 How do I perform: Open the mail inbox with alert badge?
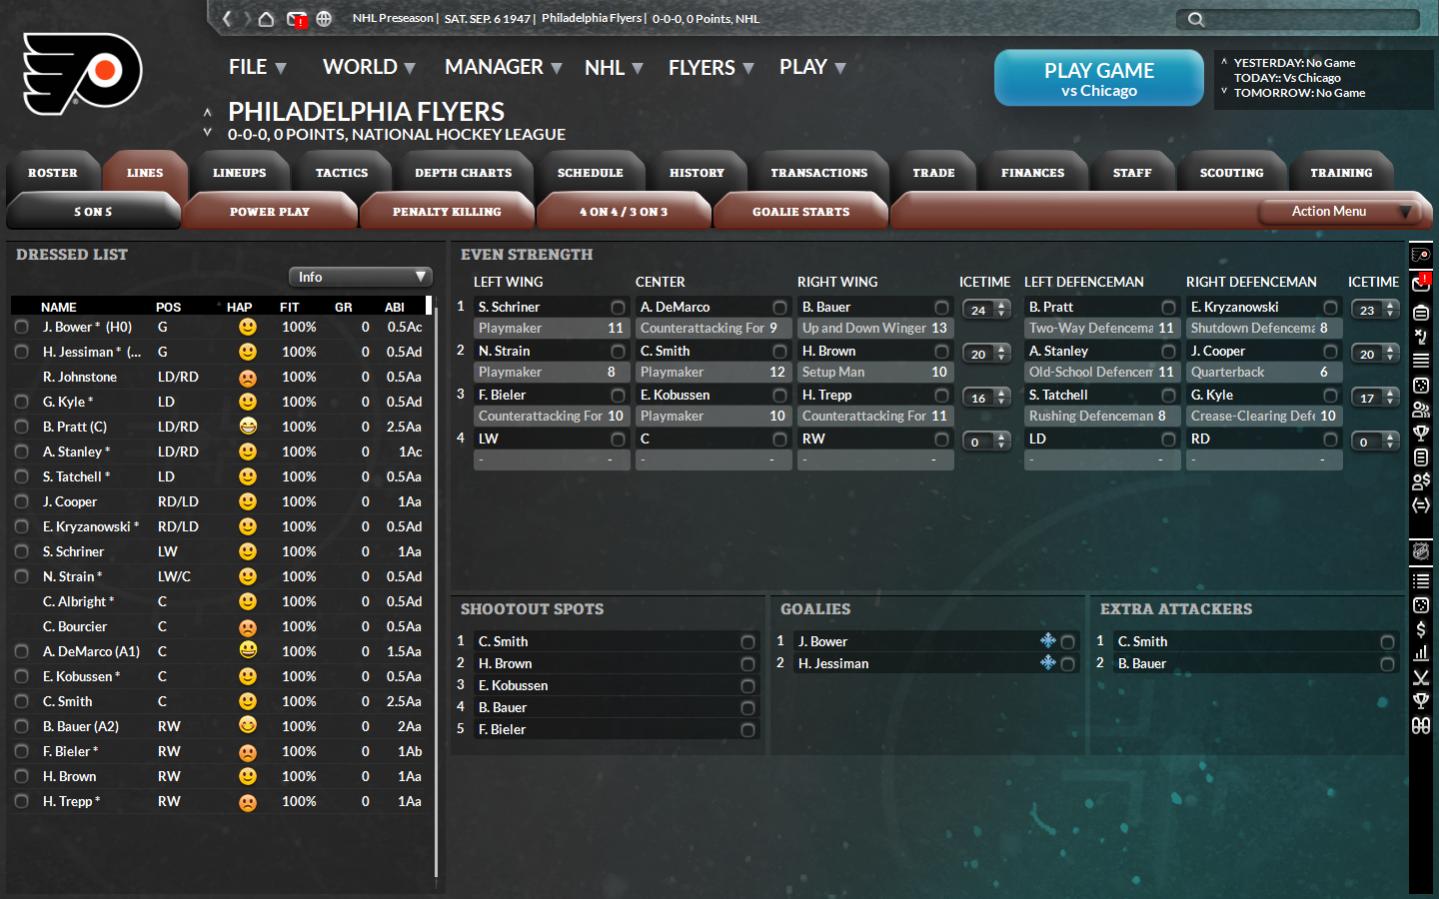pos(296,19)
